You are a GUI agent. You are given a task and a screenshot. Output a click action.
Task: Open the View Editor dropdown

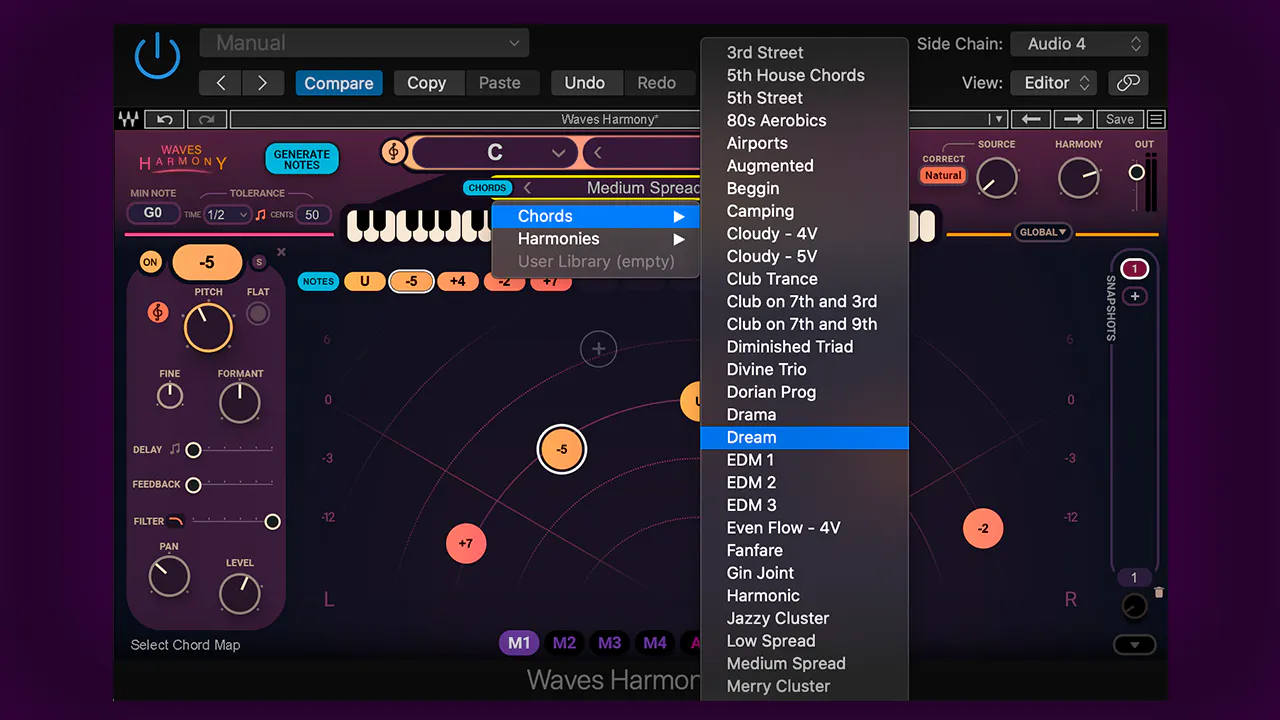click(x=1055, y=83)
